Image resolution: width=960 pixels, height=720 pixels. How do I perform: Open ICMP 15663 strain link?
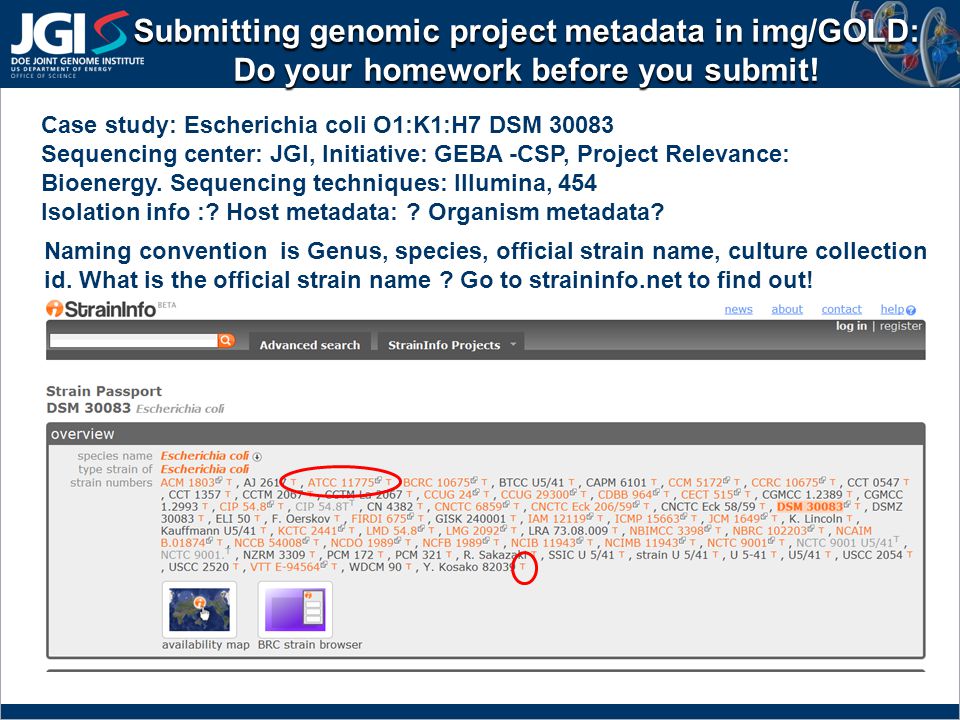(x=647, y=519)
